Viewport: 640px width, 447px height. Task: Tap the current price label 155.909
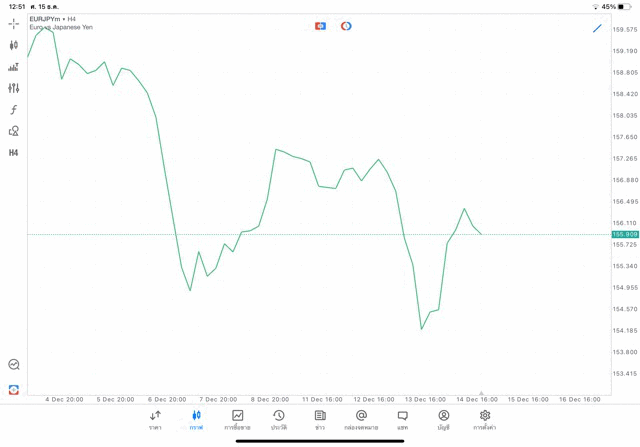coord(625,234)
